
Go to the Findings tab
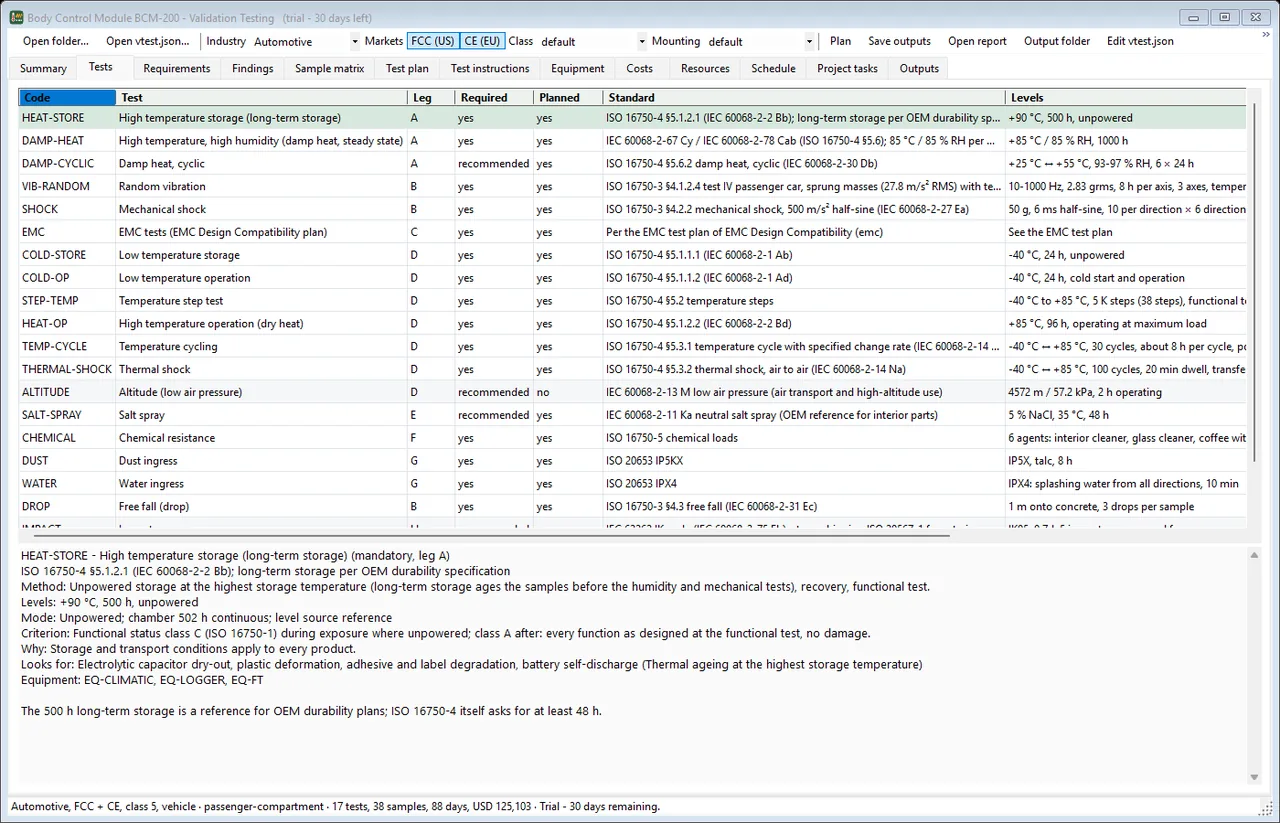click(x=253, y=69)
